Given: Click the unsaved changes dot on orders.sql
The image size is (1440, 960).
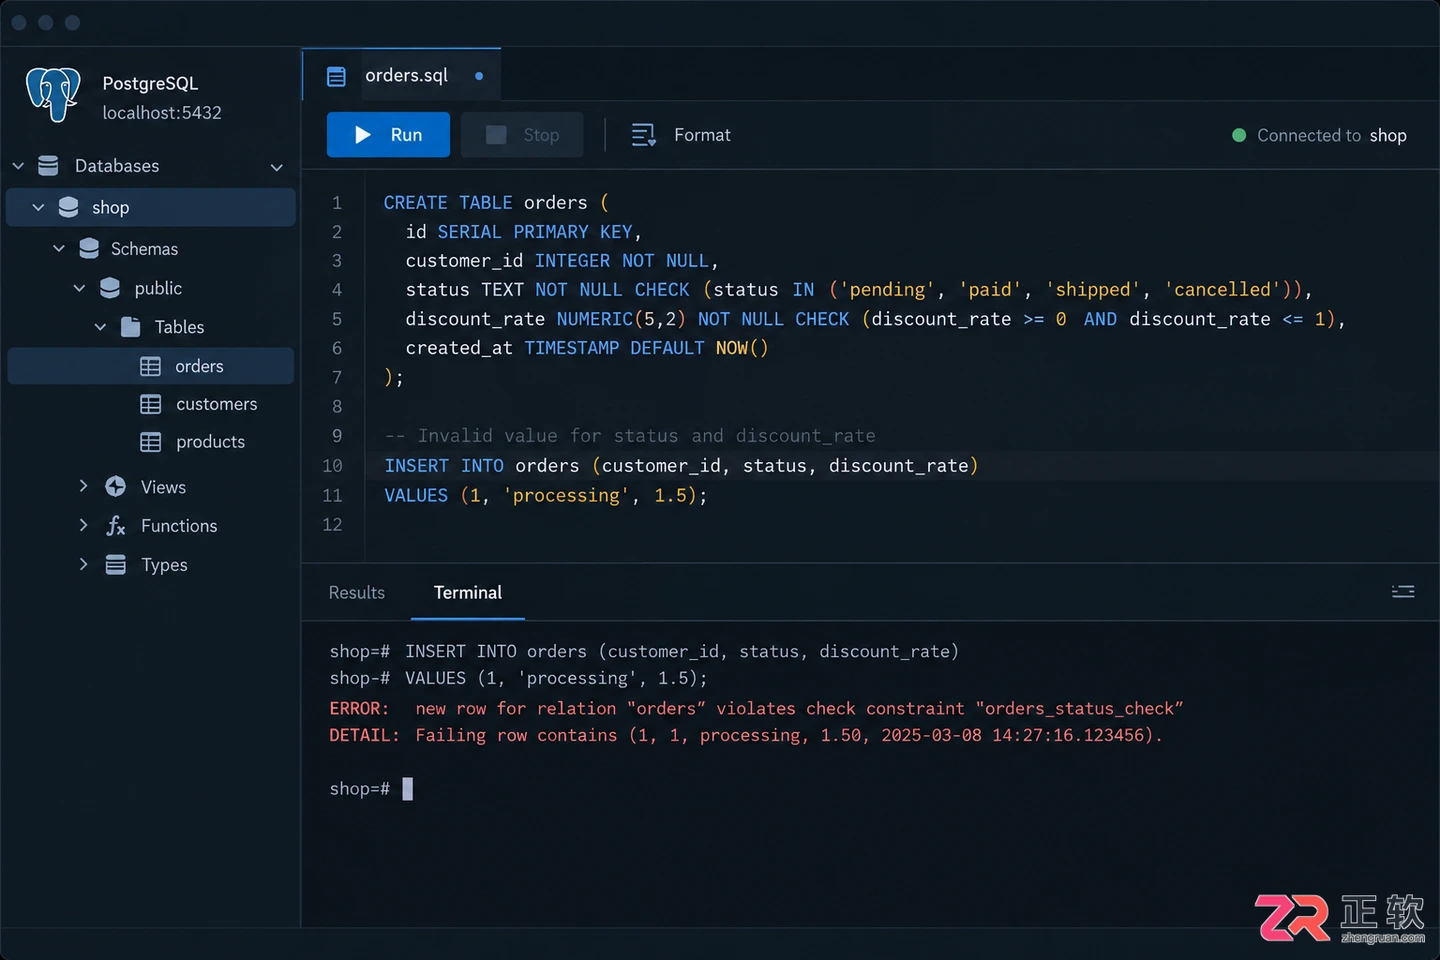Looking at the screenshot, I should (479, 76).
